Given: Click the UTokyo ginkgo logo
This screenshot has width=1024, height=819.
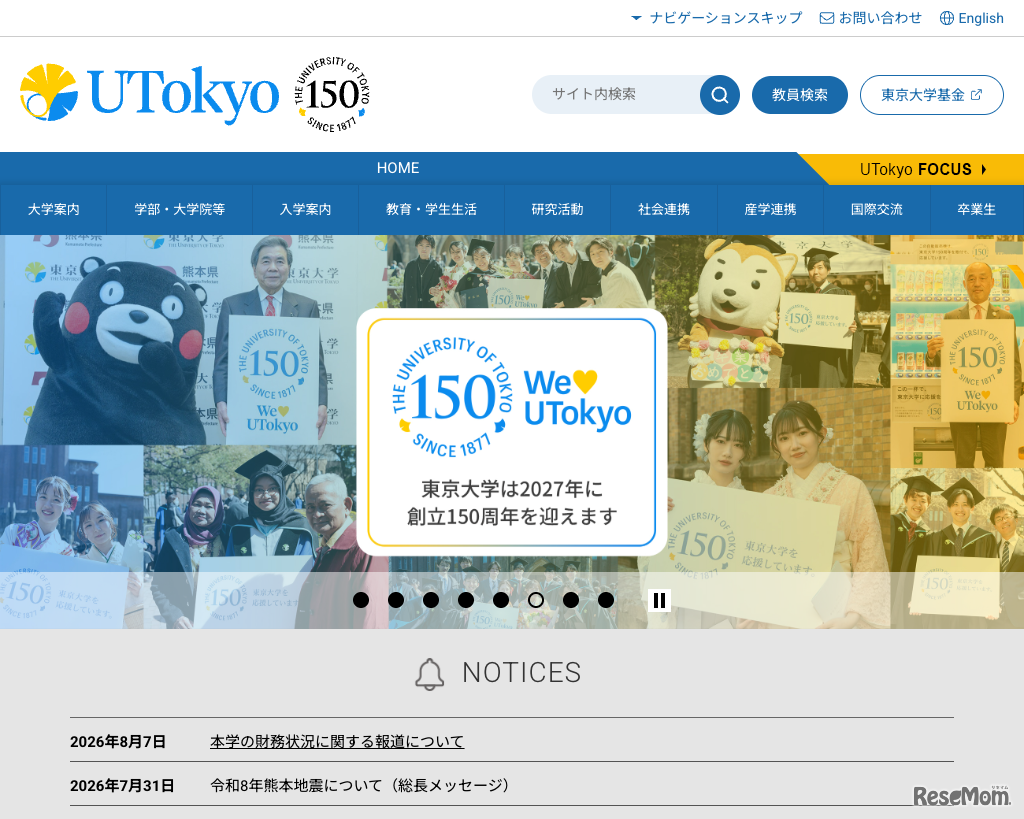Looking at the screenshot, I should 150,93.
